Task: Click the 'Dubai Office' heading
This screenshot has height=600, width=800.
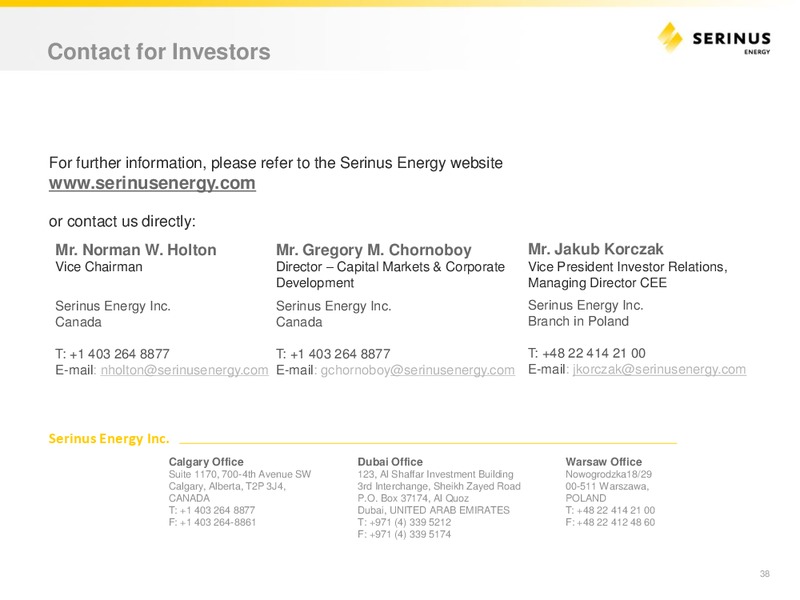Action: 390,462
